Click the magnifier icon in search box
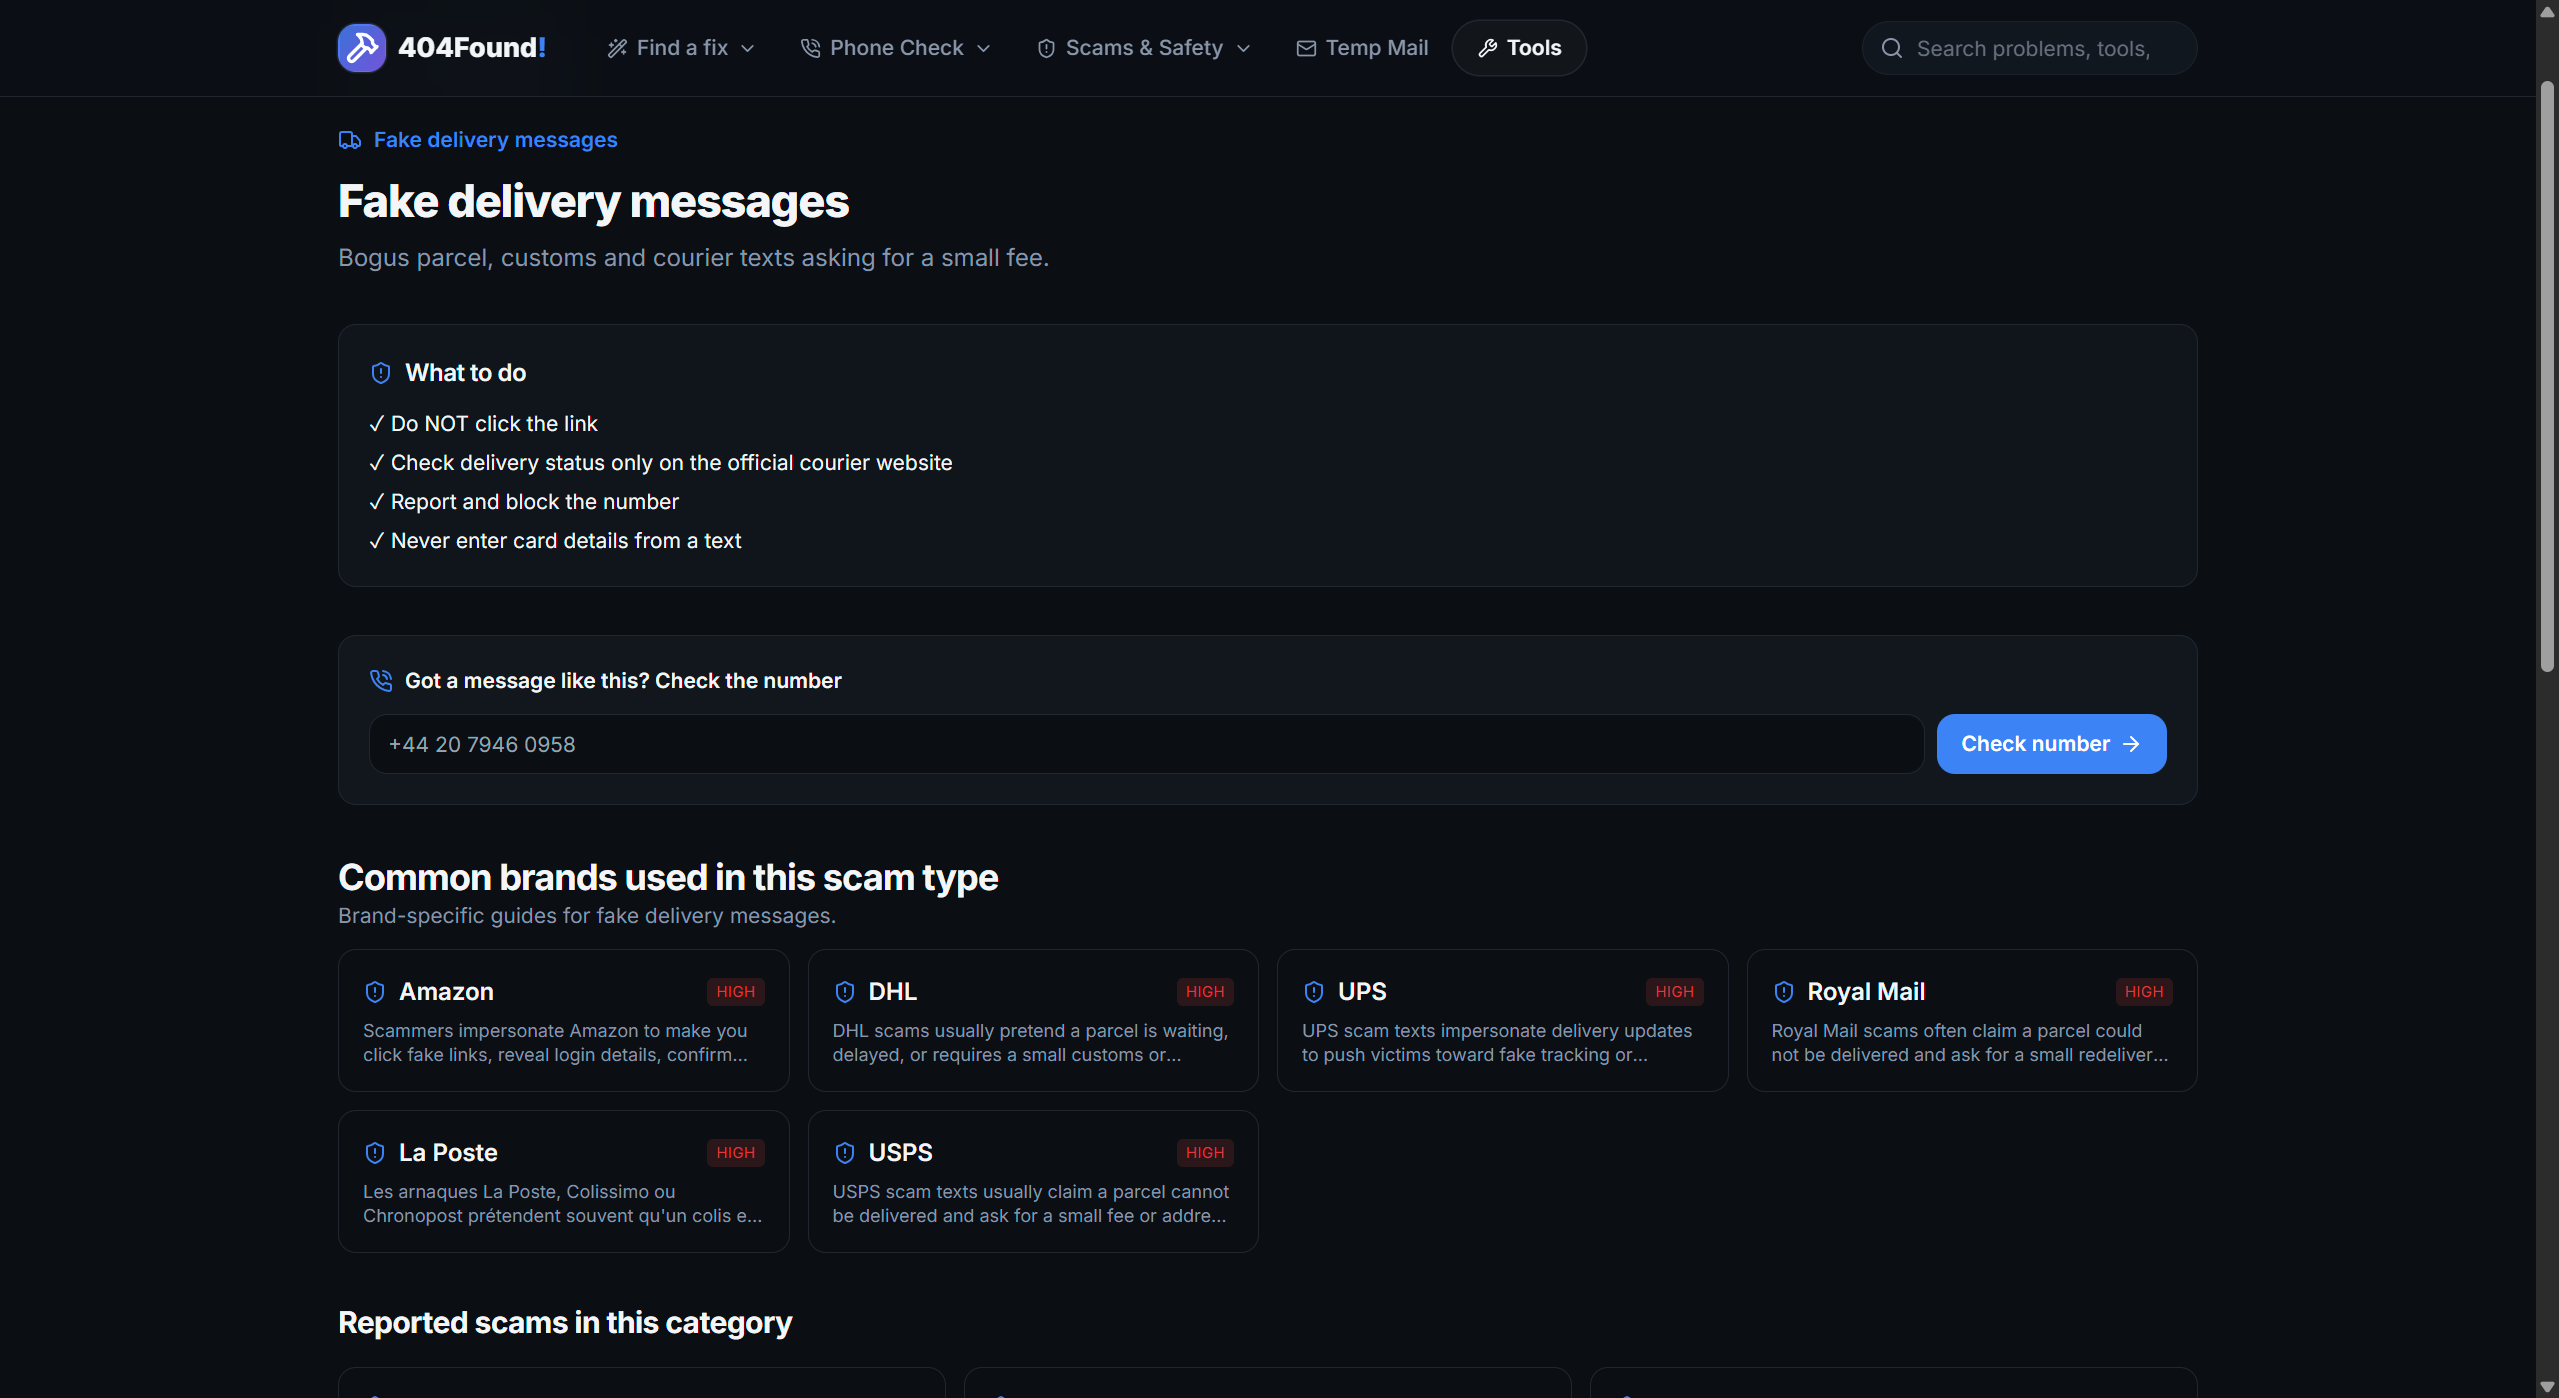Viewport: 2559px width, 1398px height. tap(1891, 48)
